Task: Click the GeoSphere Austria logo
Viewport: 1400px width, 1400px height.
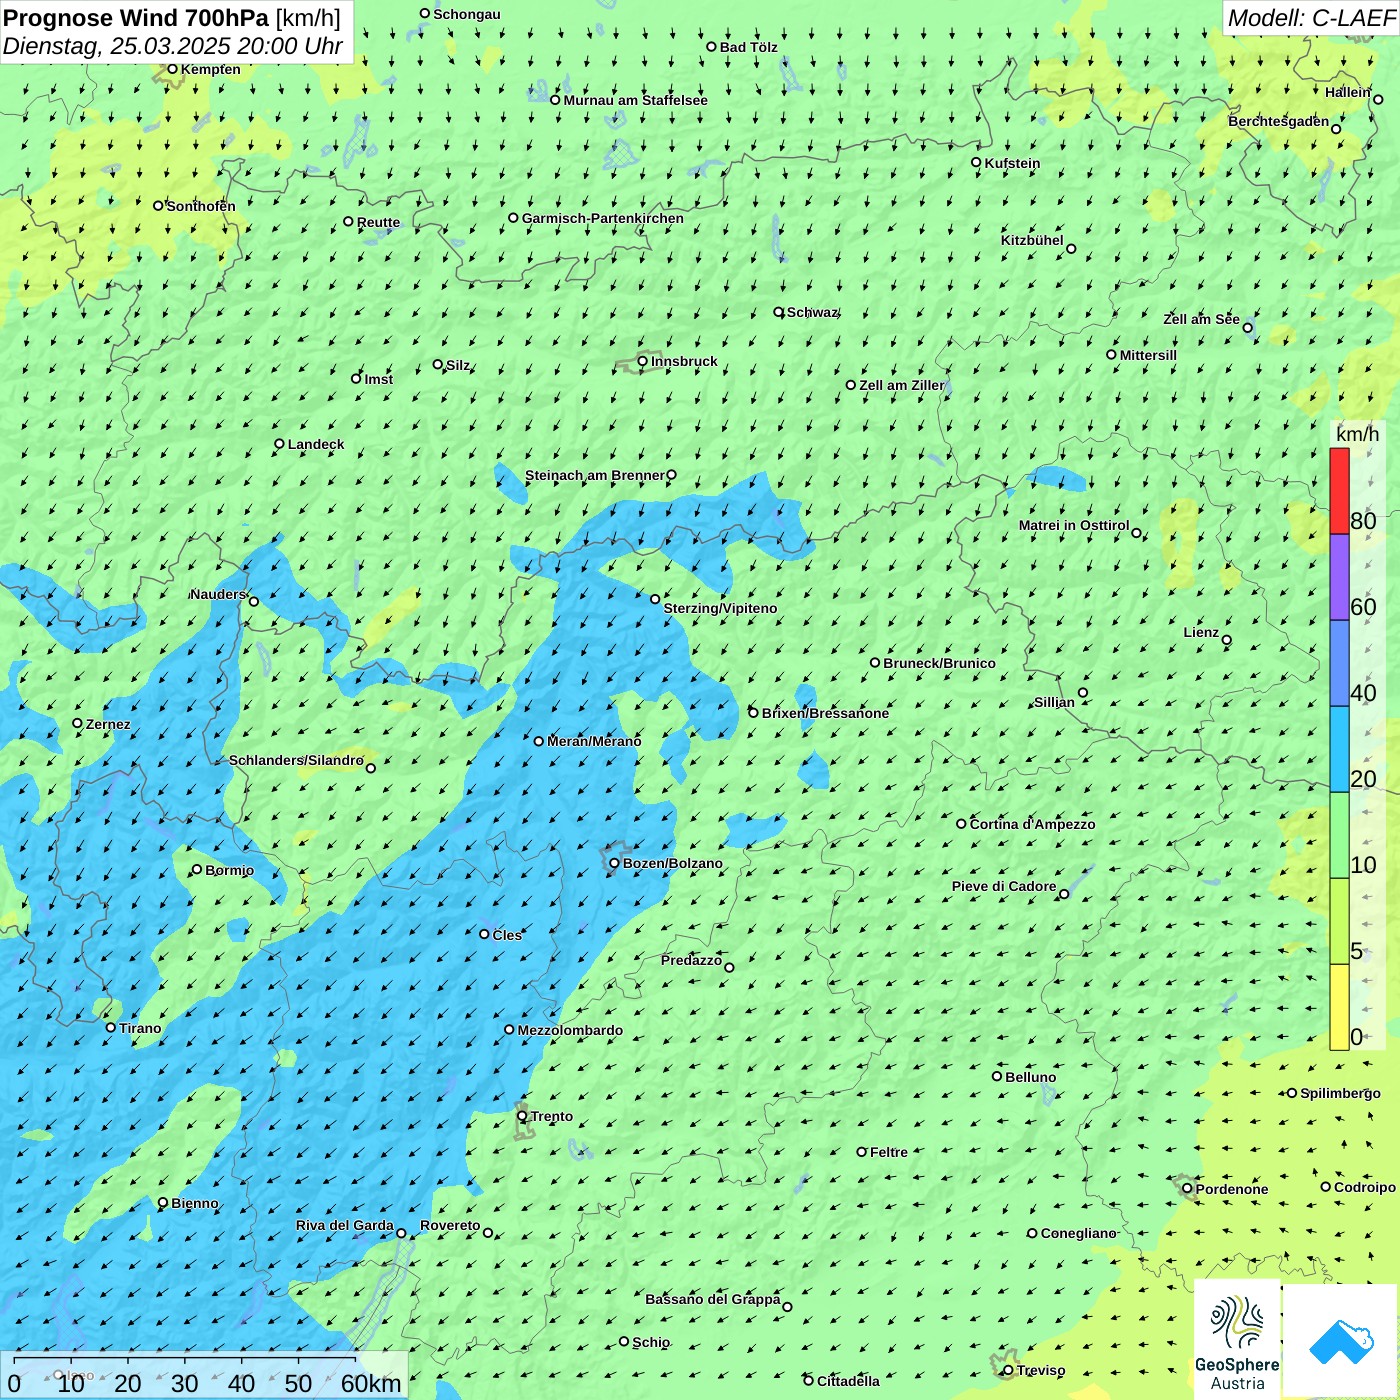Action: coord(1237,1338)
